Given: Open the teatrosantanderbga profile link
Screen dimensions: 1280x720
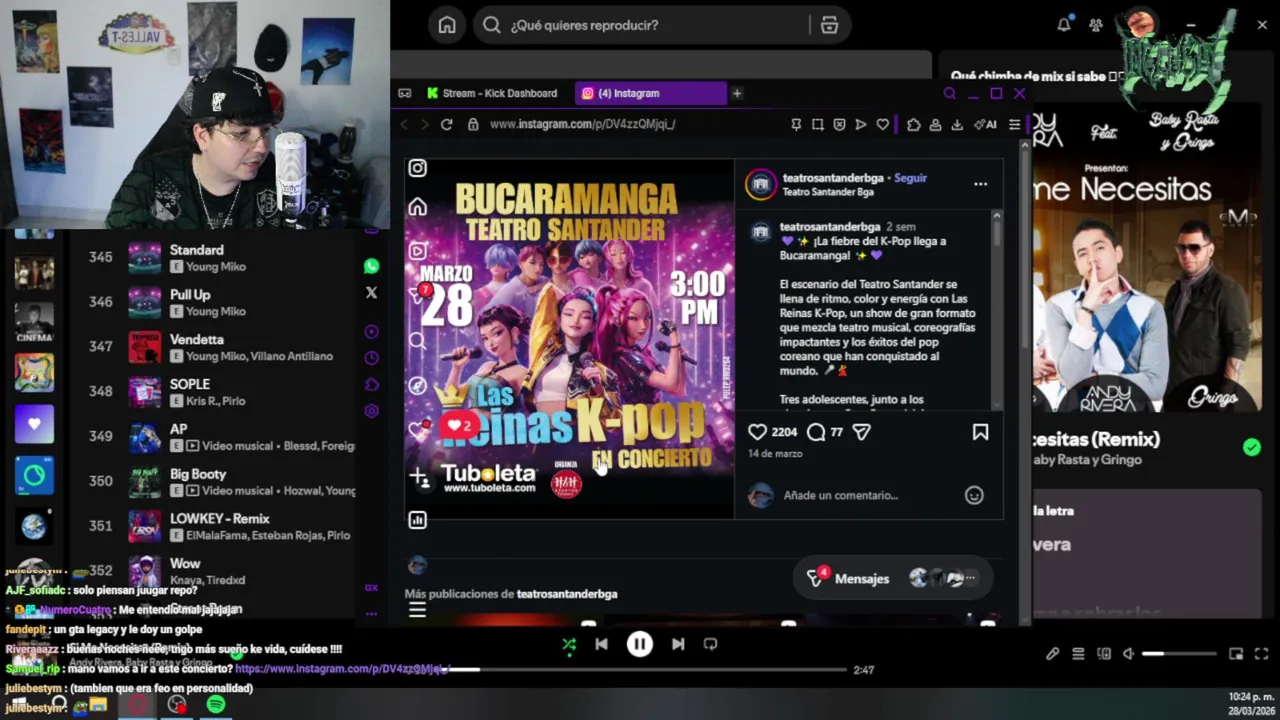Looking at the screenshot, I should [834, 178].
